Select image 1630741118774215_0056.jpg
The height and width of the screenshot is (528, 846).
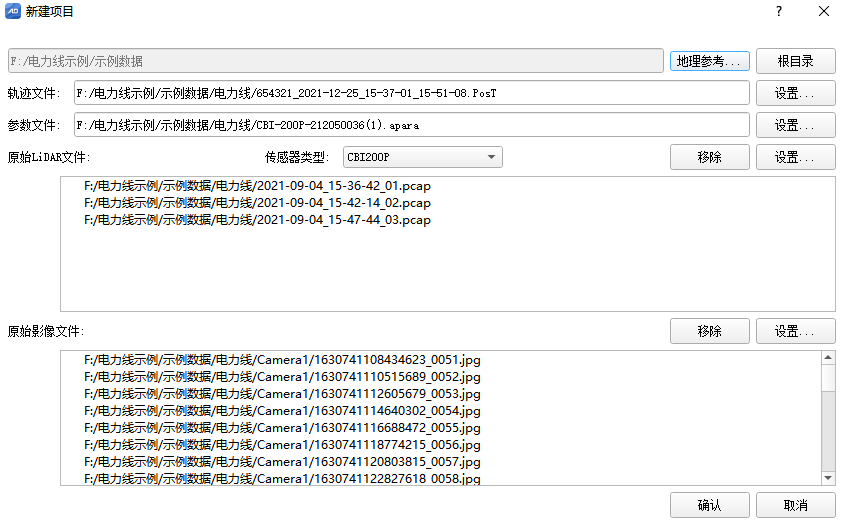tap(282, 444)
